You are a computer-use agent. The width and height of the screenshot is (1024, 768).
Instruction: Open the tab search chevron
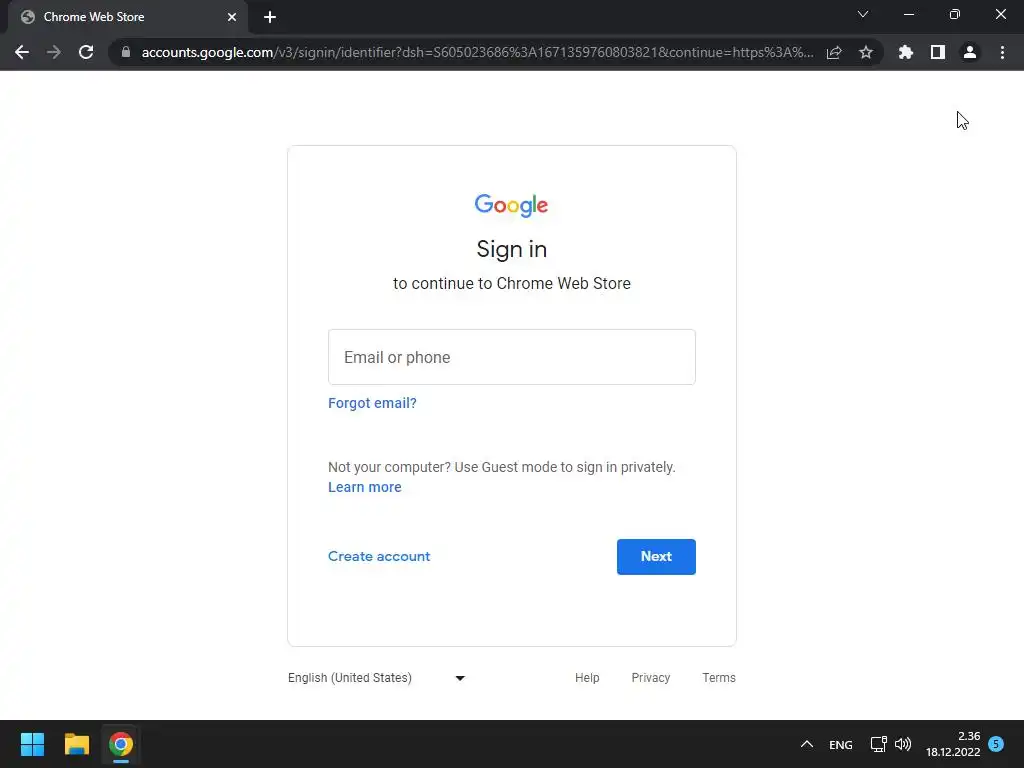click(x=863, y=14)
